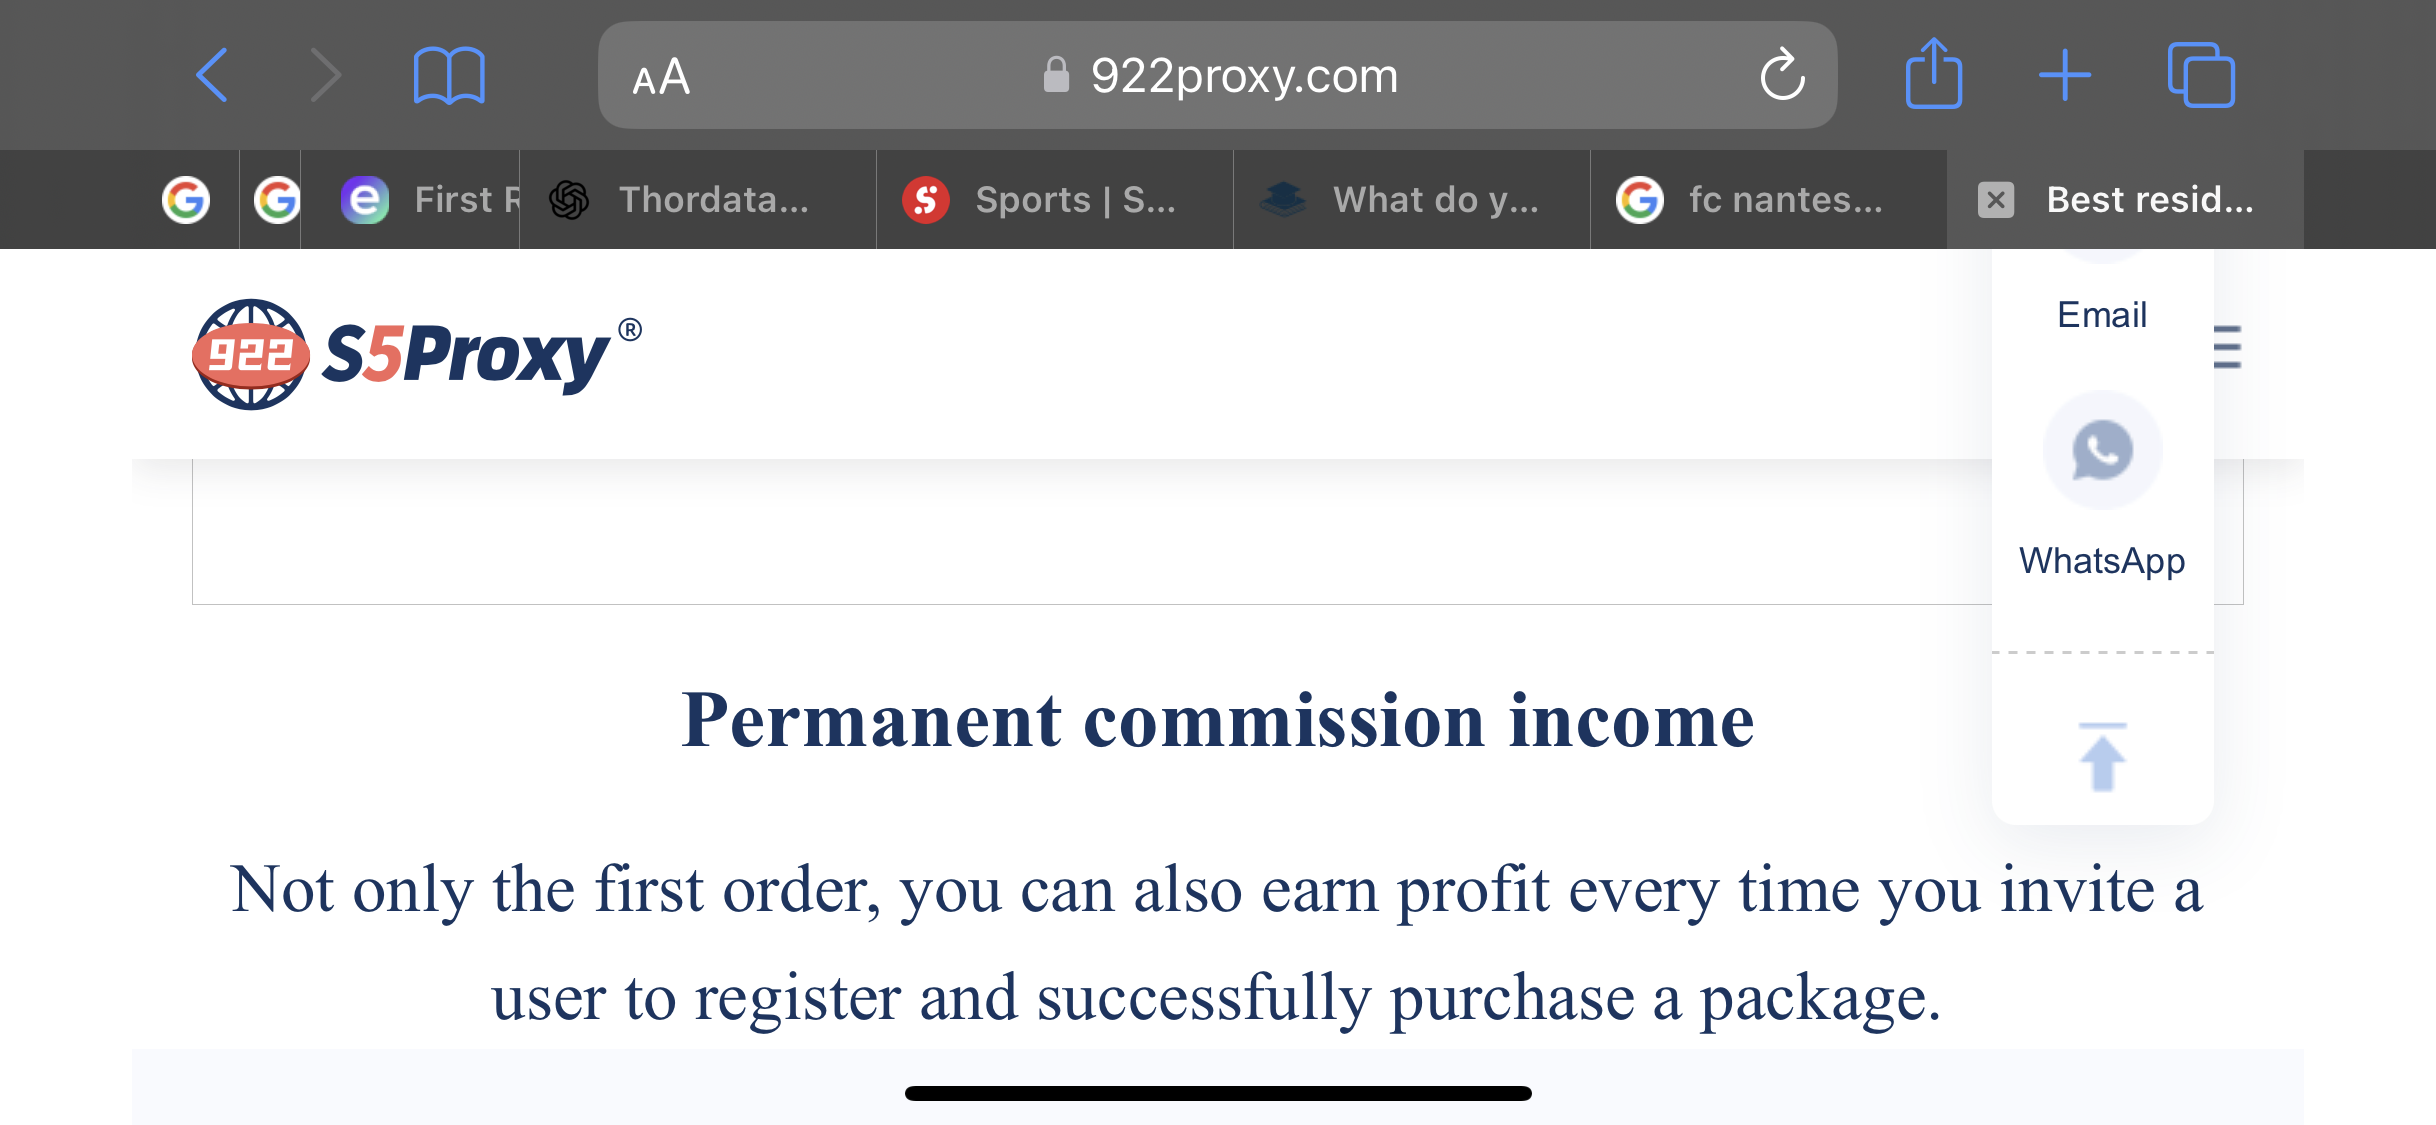Tap the WhatsApp chat icon
Viewport: 2436px width, 1125px height.
2102,450
